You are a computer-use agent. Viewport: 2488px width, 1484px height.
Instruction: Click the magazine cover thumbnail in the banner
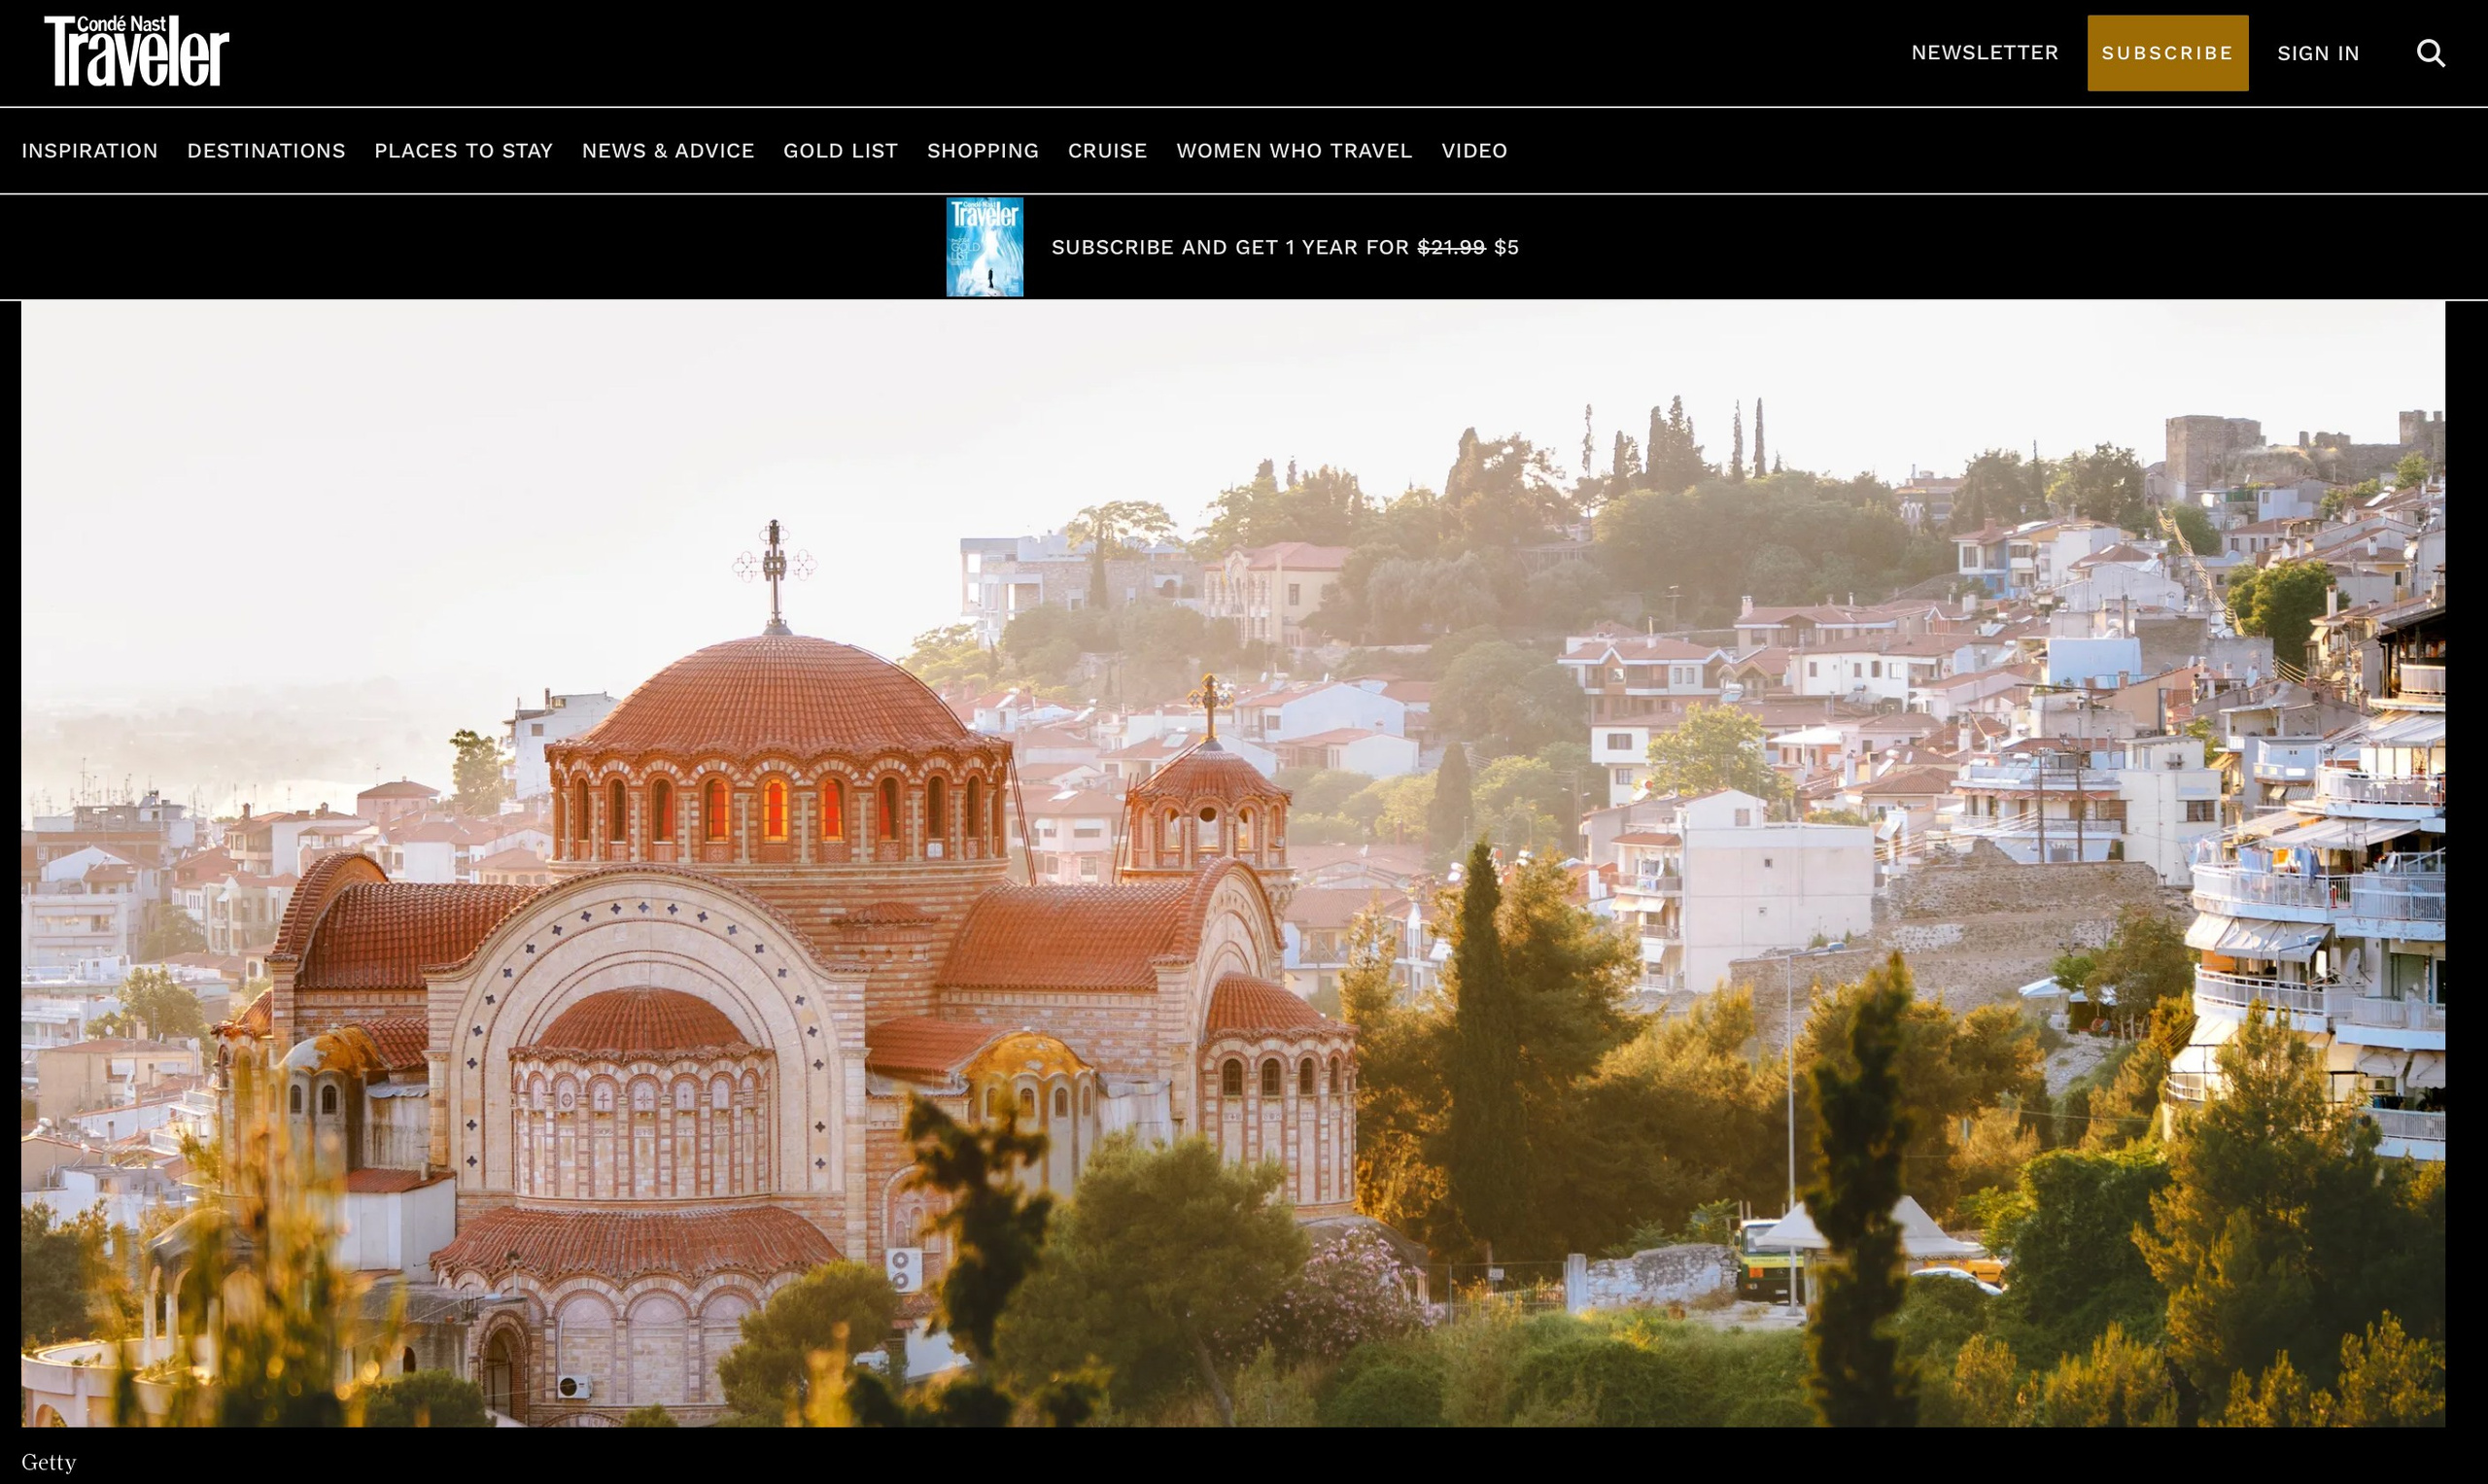pos(984,246)
